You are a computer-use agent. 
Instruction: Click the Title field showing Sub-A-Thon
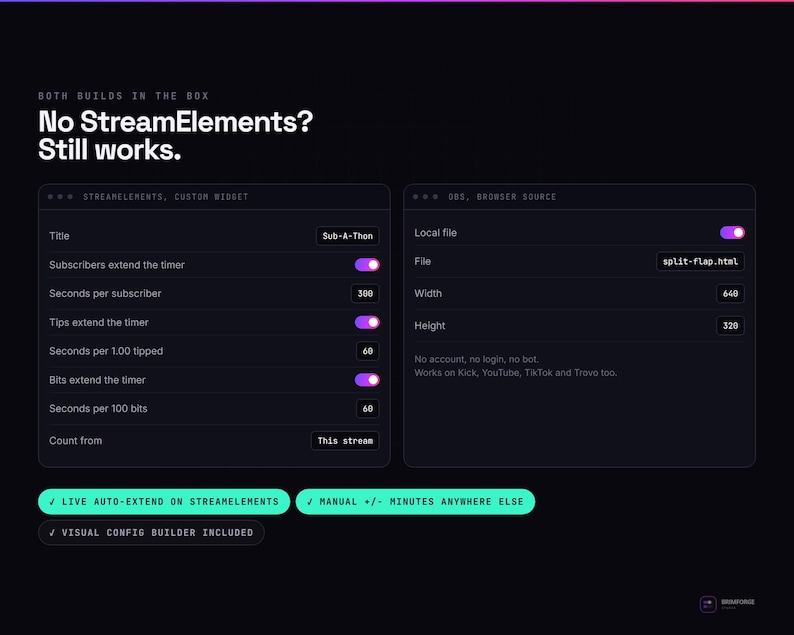tap(347, 236)
